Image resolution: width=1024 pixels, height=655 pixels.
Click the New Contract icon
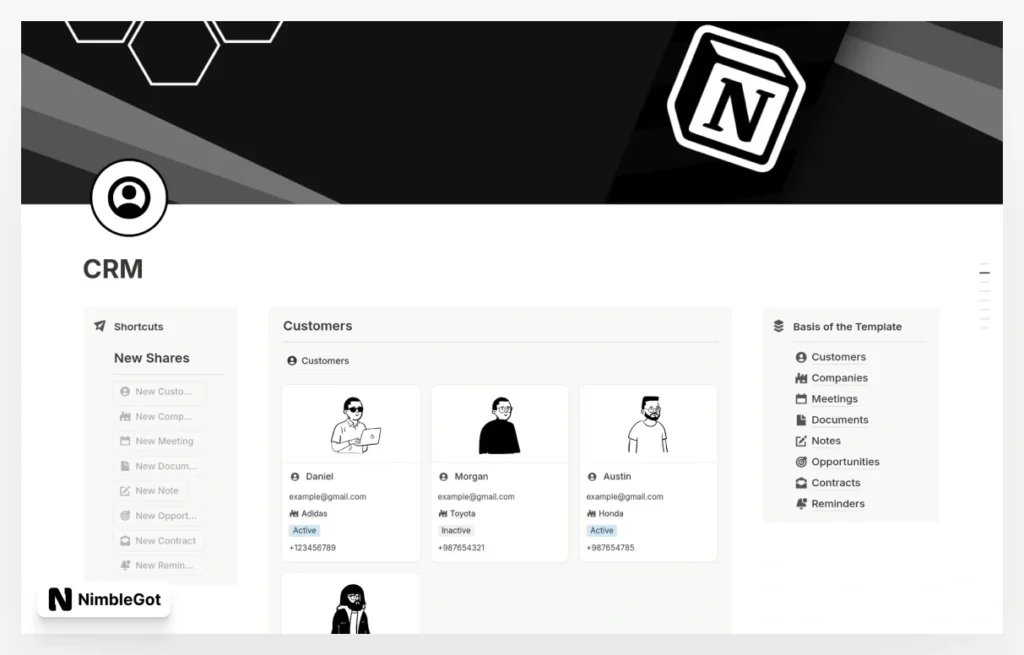point(125,541)
